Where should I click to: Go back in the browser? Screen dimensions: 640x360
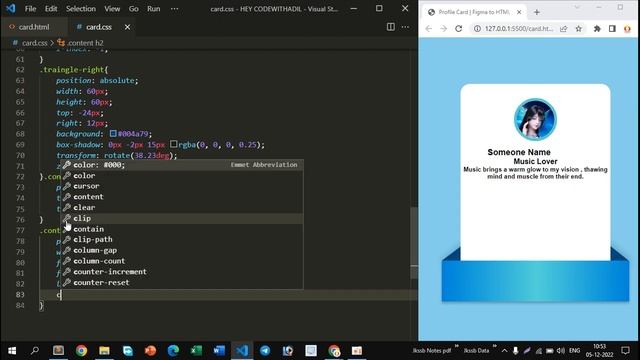[x=429, y=29]
